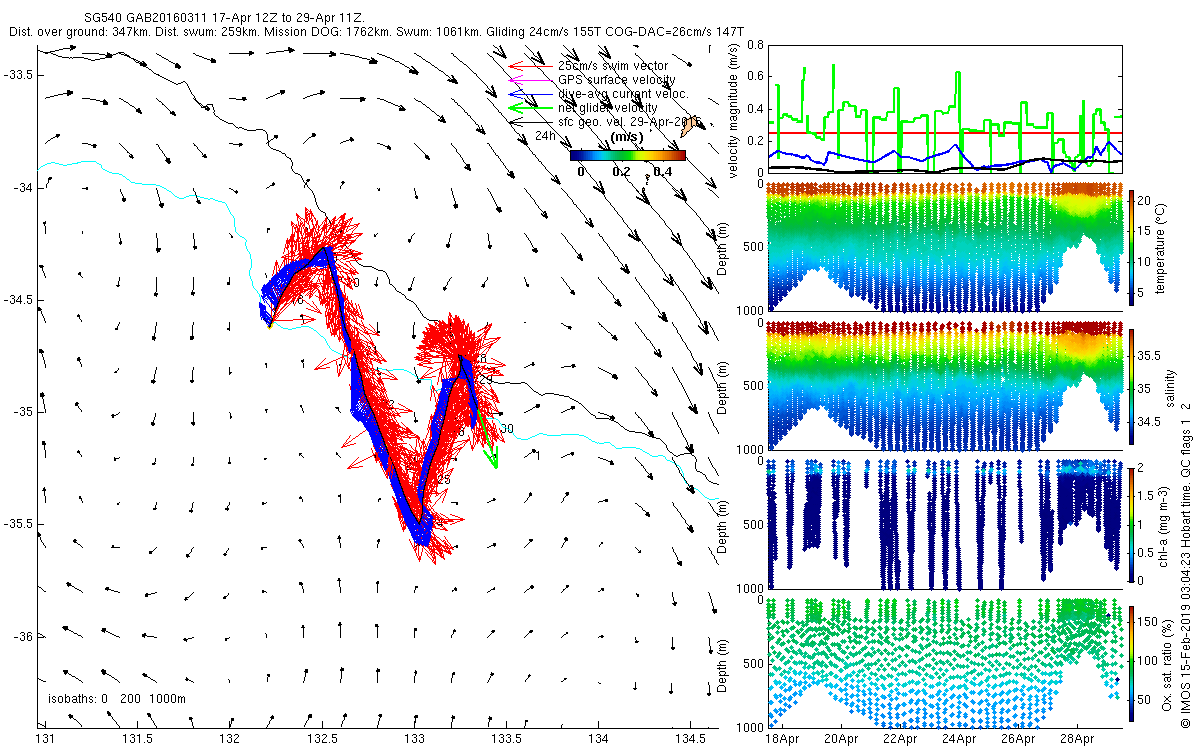Click the '24h' label beside the legend

click(x=545, y=135)
